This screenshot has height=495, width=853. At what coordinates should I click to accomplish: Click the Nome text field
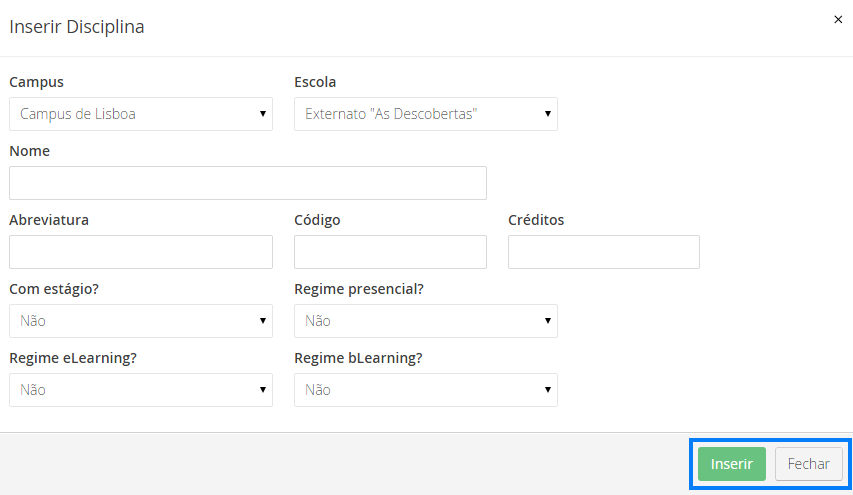[x=248, y=183]
